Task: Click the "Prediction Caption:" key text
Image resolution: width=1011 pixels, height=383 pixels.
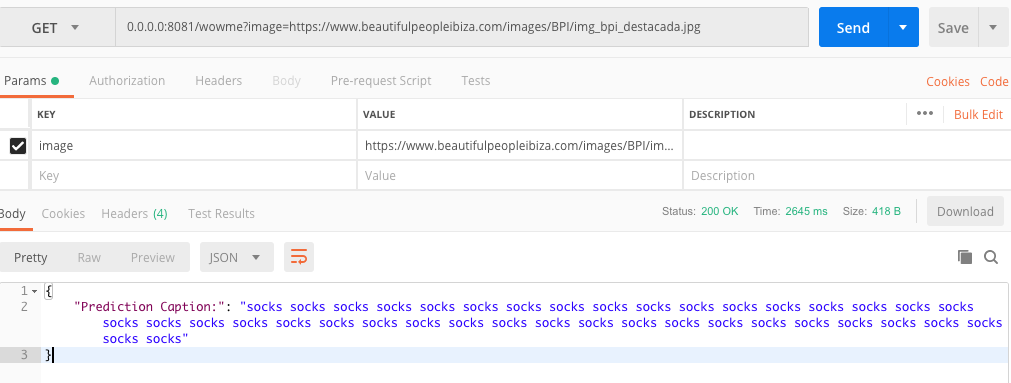Action: [150, 307]
